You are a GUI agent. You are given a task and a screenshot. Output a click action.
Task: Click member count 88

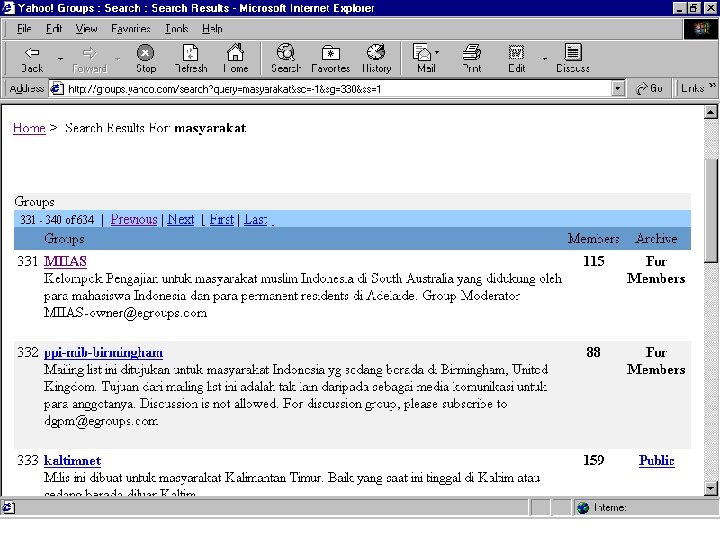point(593,352)
